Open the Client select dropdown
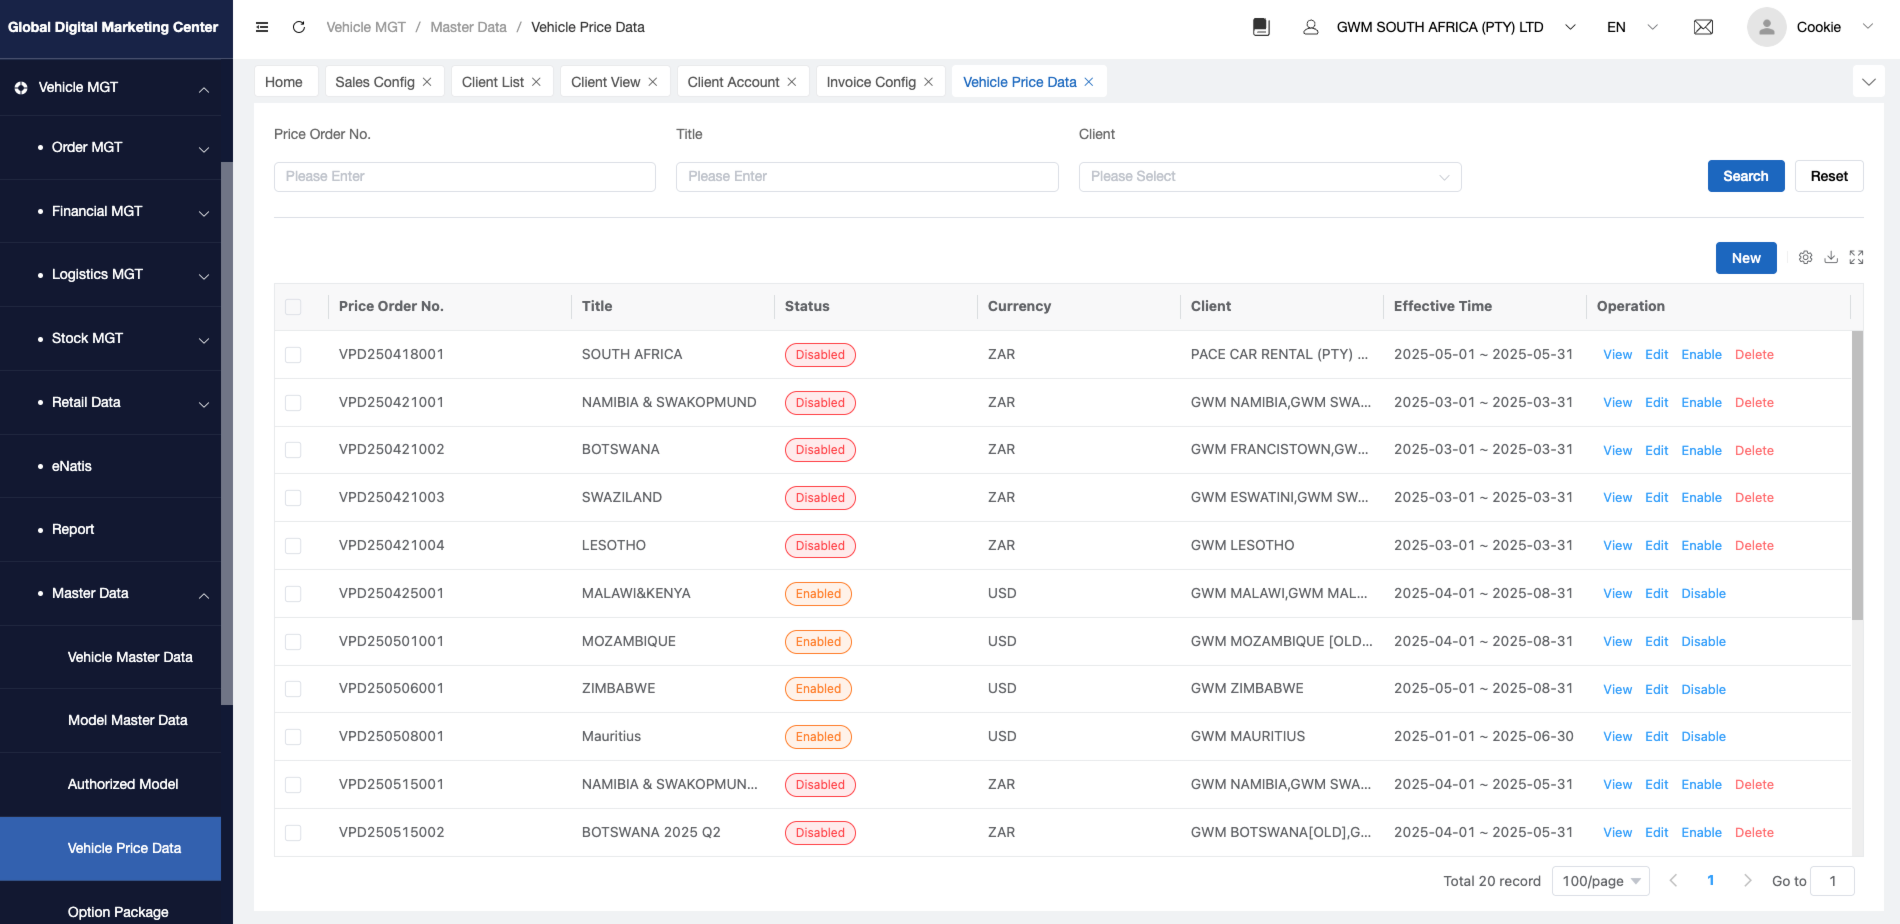 [1269, 177]
